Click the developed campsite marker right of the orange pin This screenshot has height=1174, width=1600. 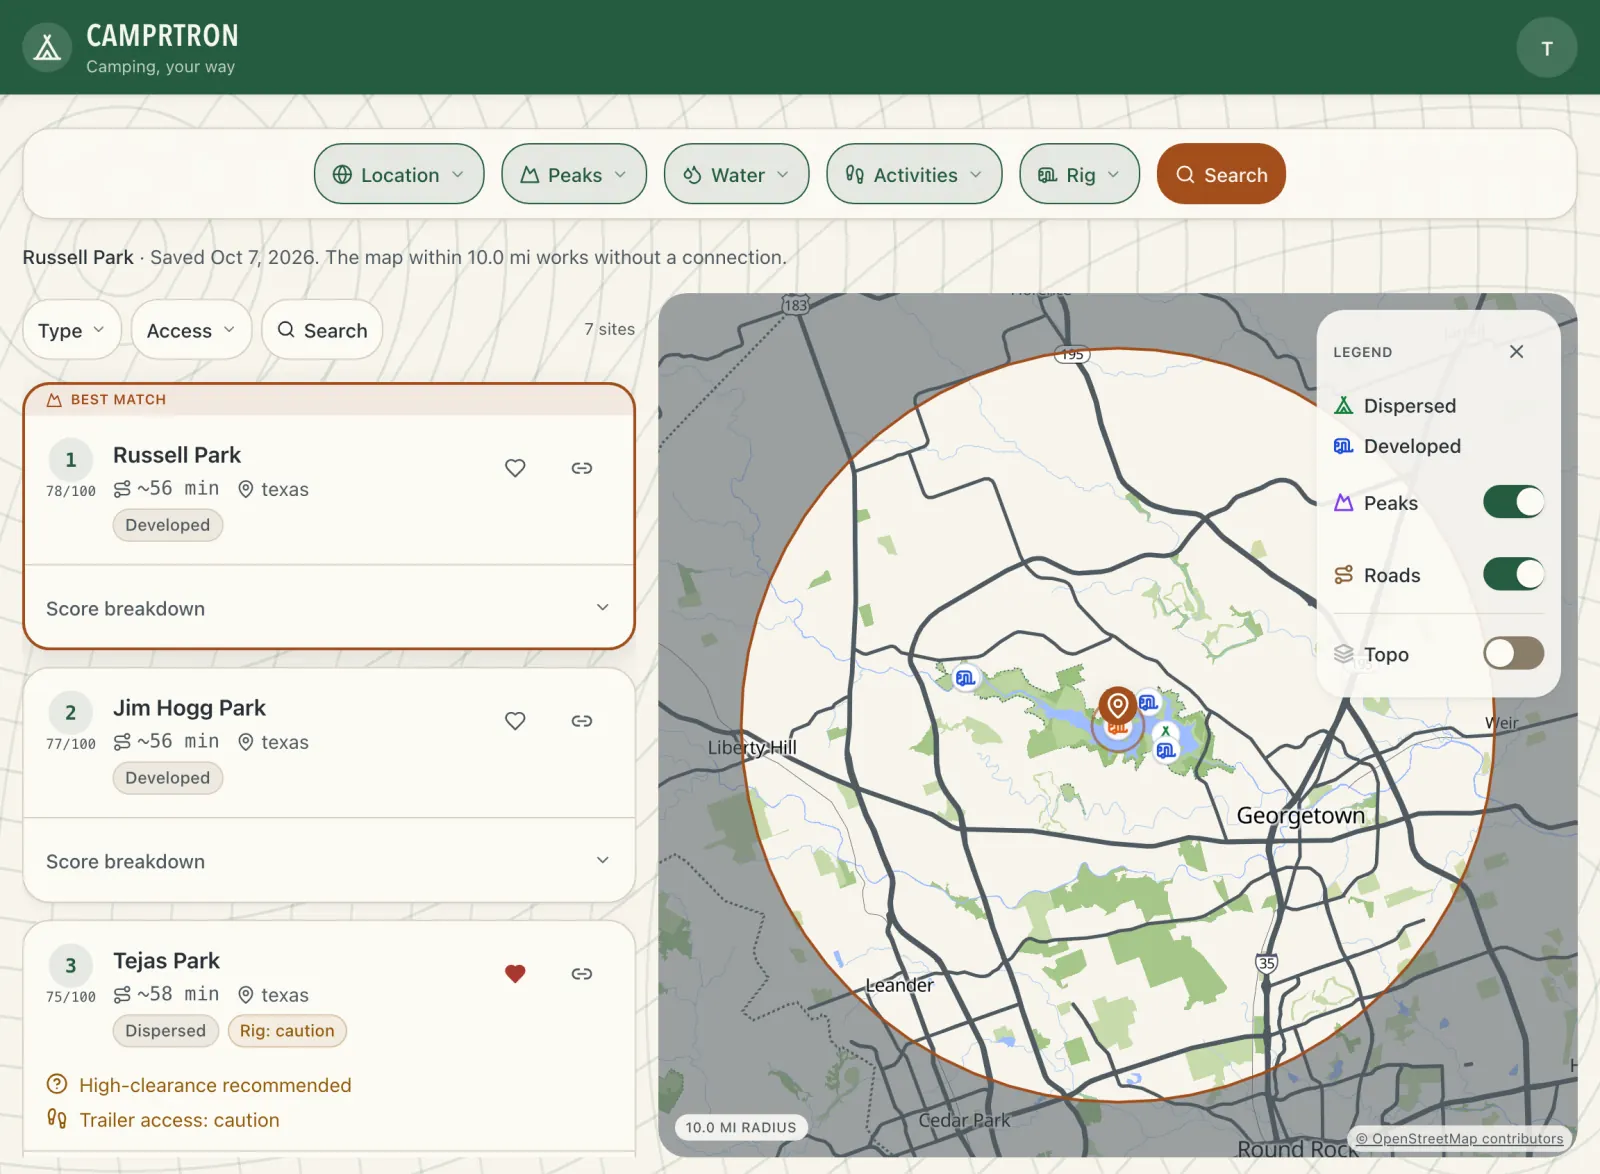[1149, 703]
